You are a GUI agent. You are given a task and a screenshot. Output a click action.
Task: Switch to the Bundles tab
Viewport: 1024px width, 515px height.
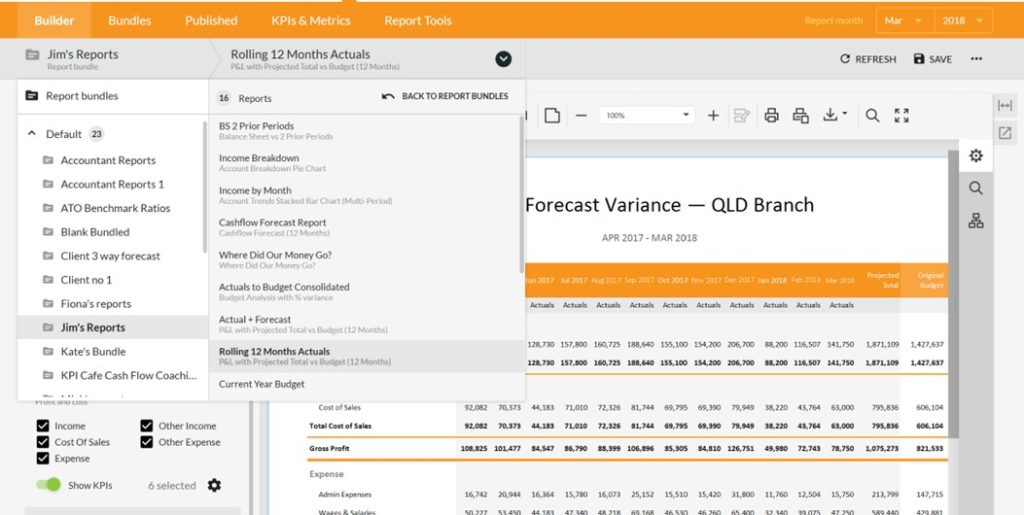[129, 20]
